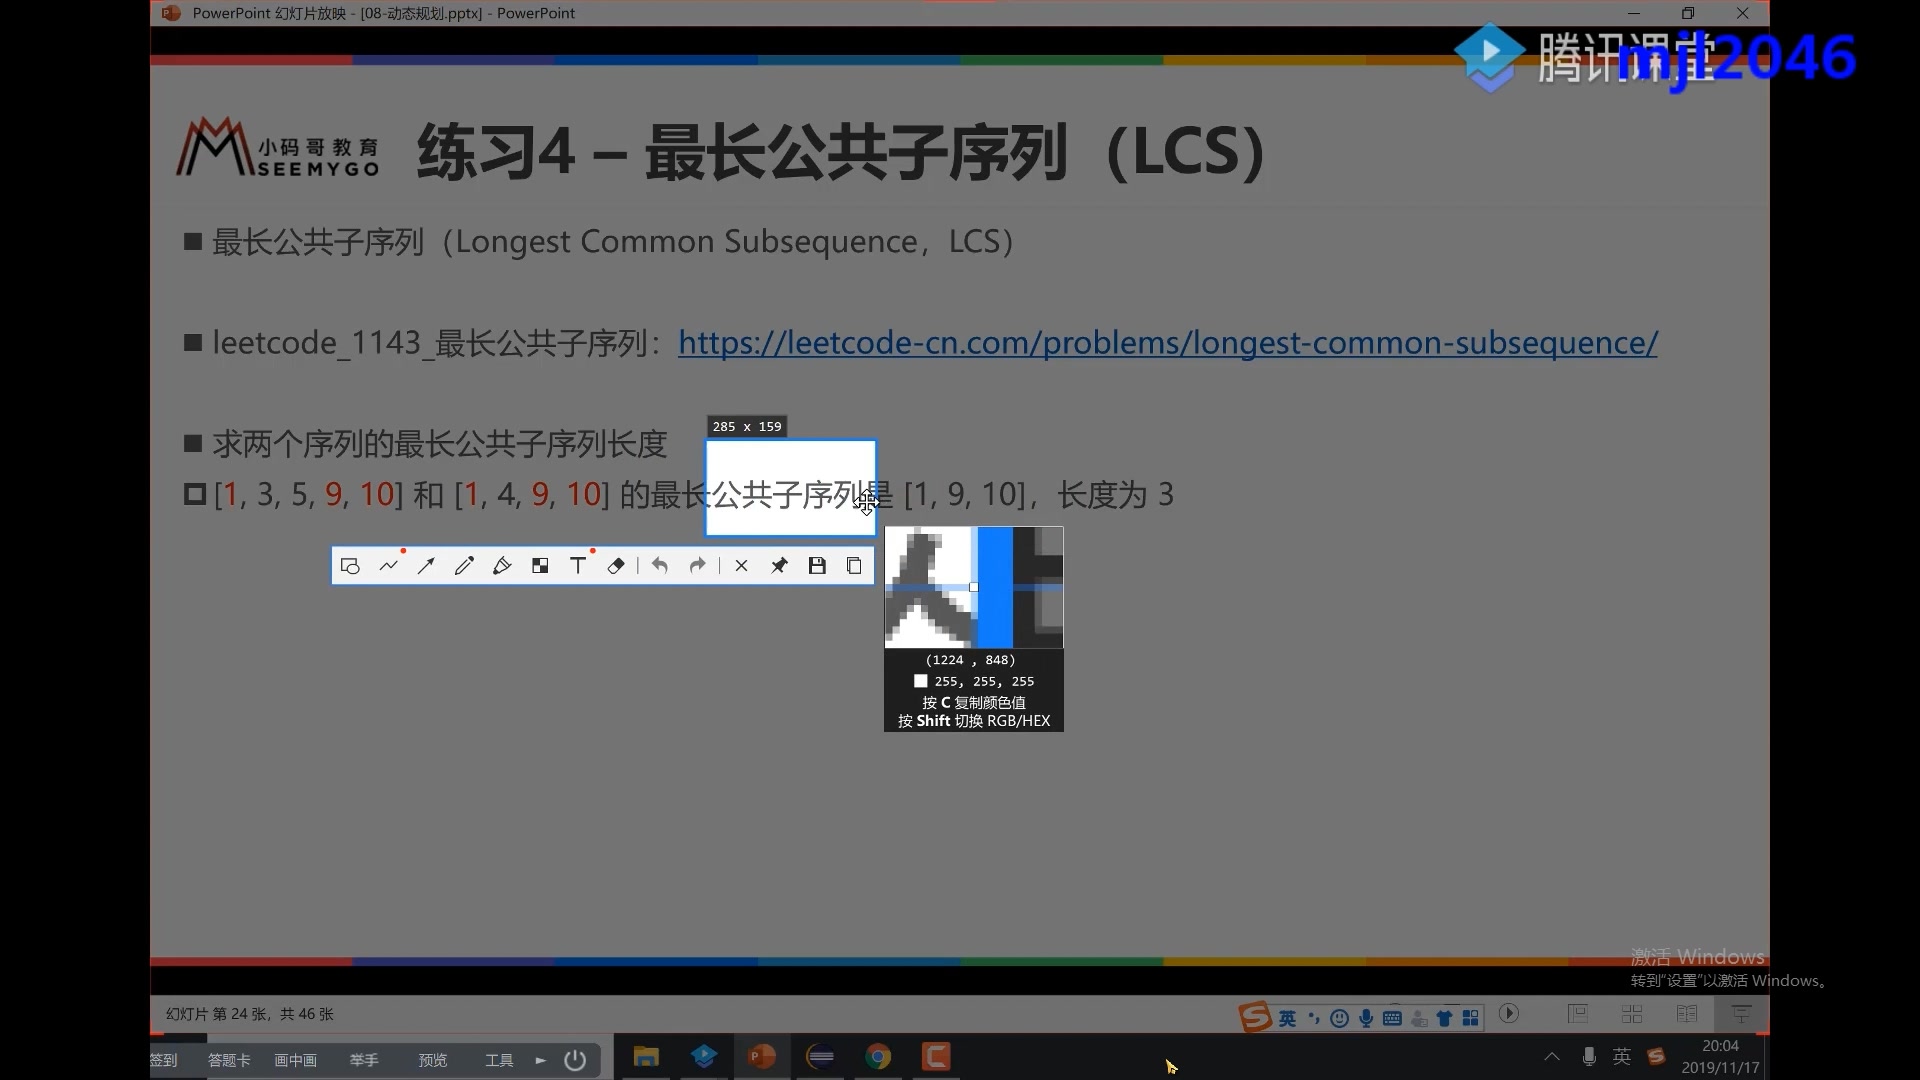Select the highlighter marker tool
Viewport: 1920px width, 1080px height.
click(x=502, y=566)
